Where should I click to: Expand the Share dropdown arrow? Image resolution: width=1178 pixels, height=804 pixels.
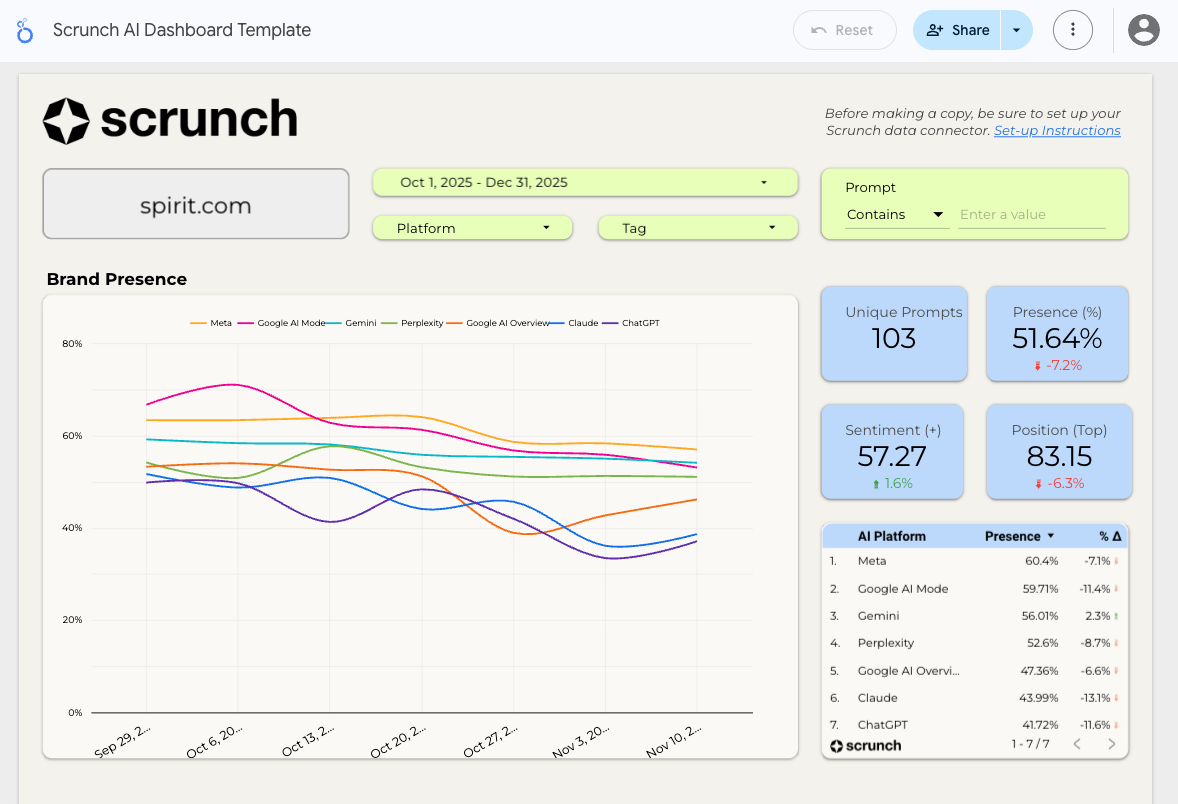click(x=1016, y=30)
